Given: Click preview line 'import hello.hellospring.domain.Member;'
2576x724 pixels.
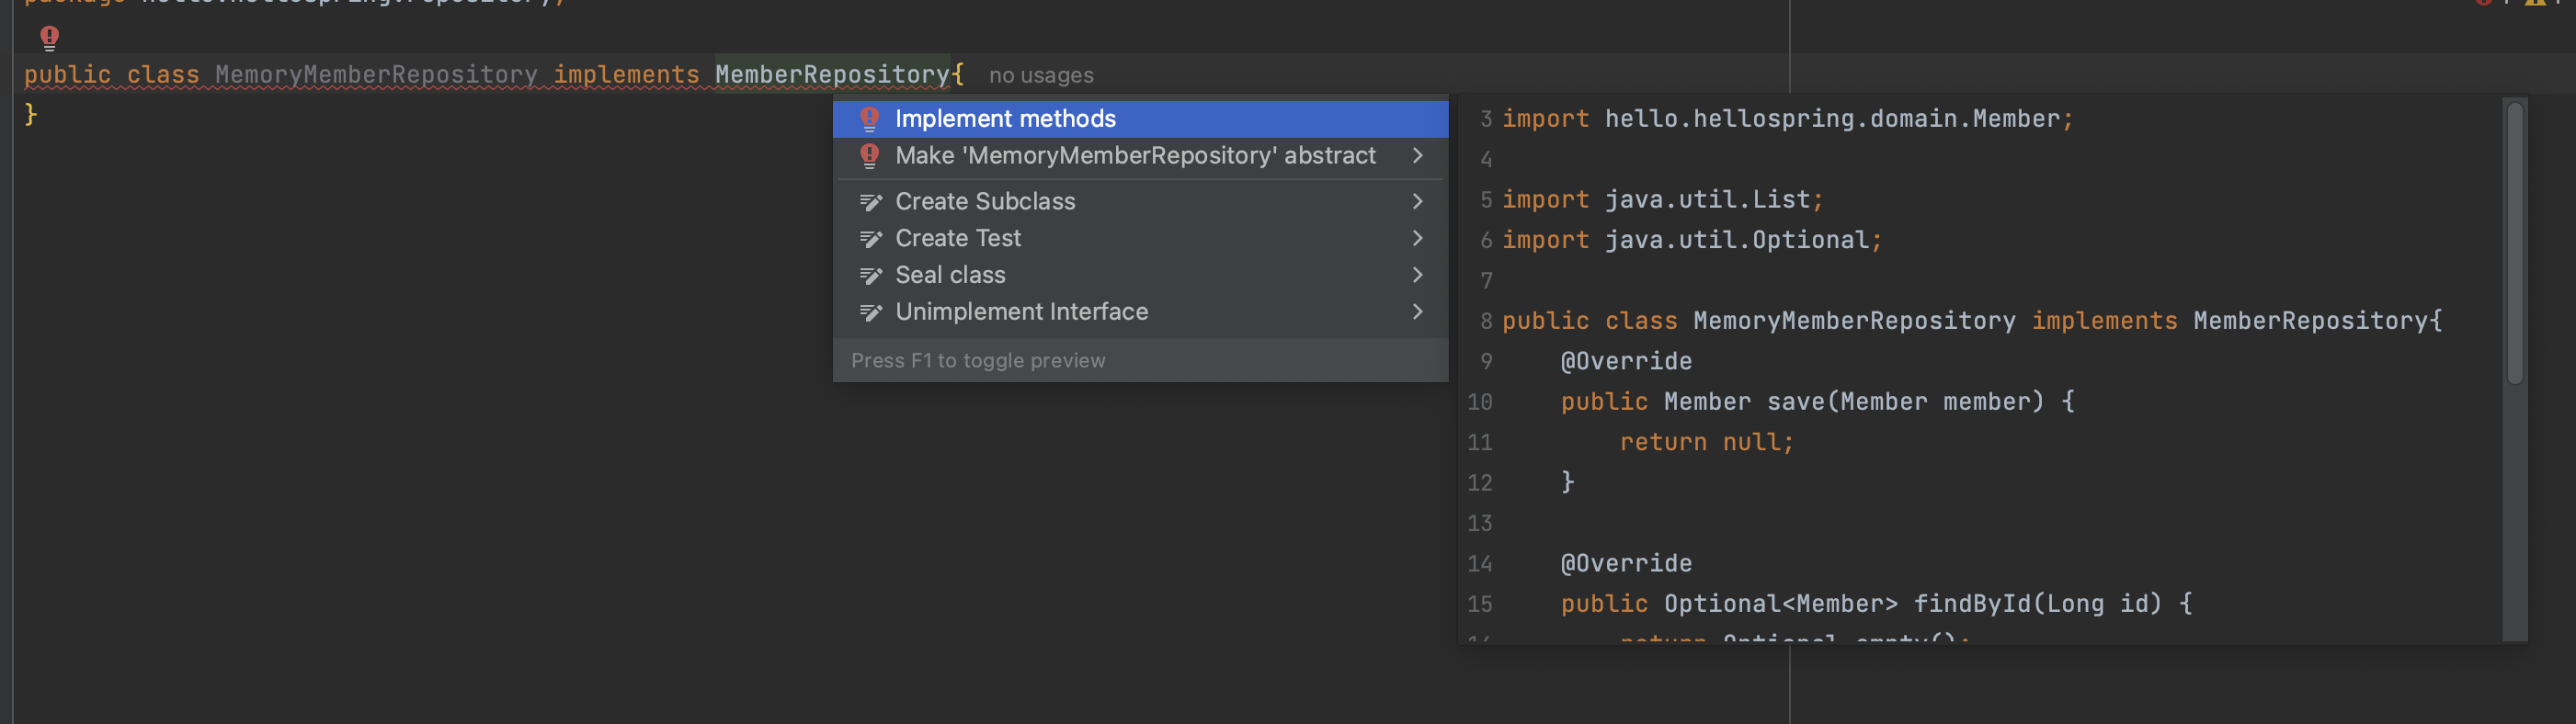Looking at the screenshot, I should (1788, 119).
